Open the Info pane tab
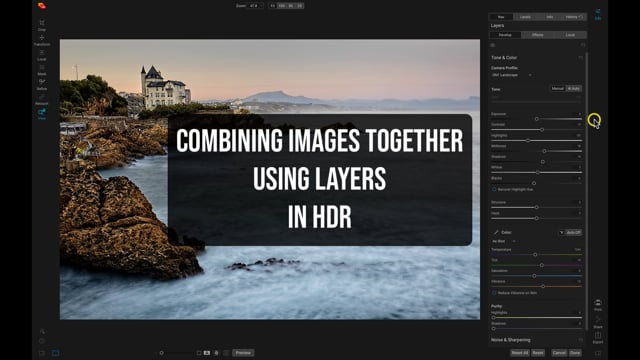Viewport: 640px width, 360px height. point(550,17)
